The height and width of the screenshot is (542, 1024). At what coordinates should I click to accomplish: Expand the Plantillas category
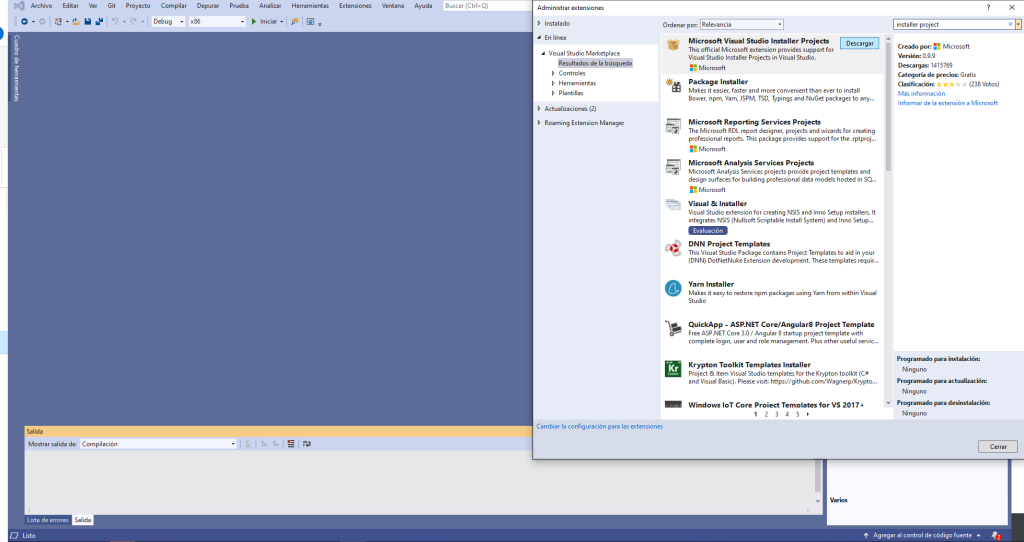553,93
